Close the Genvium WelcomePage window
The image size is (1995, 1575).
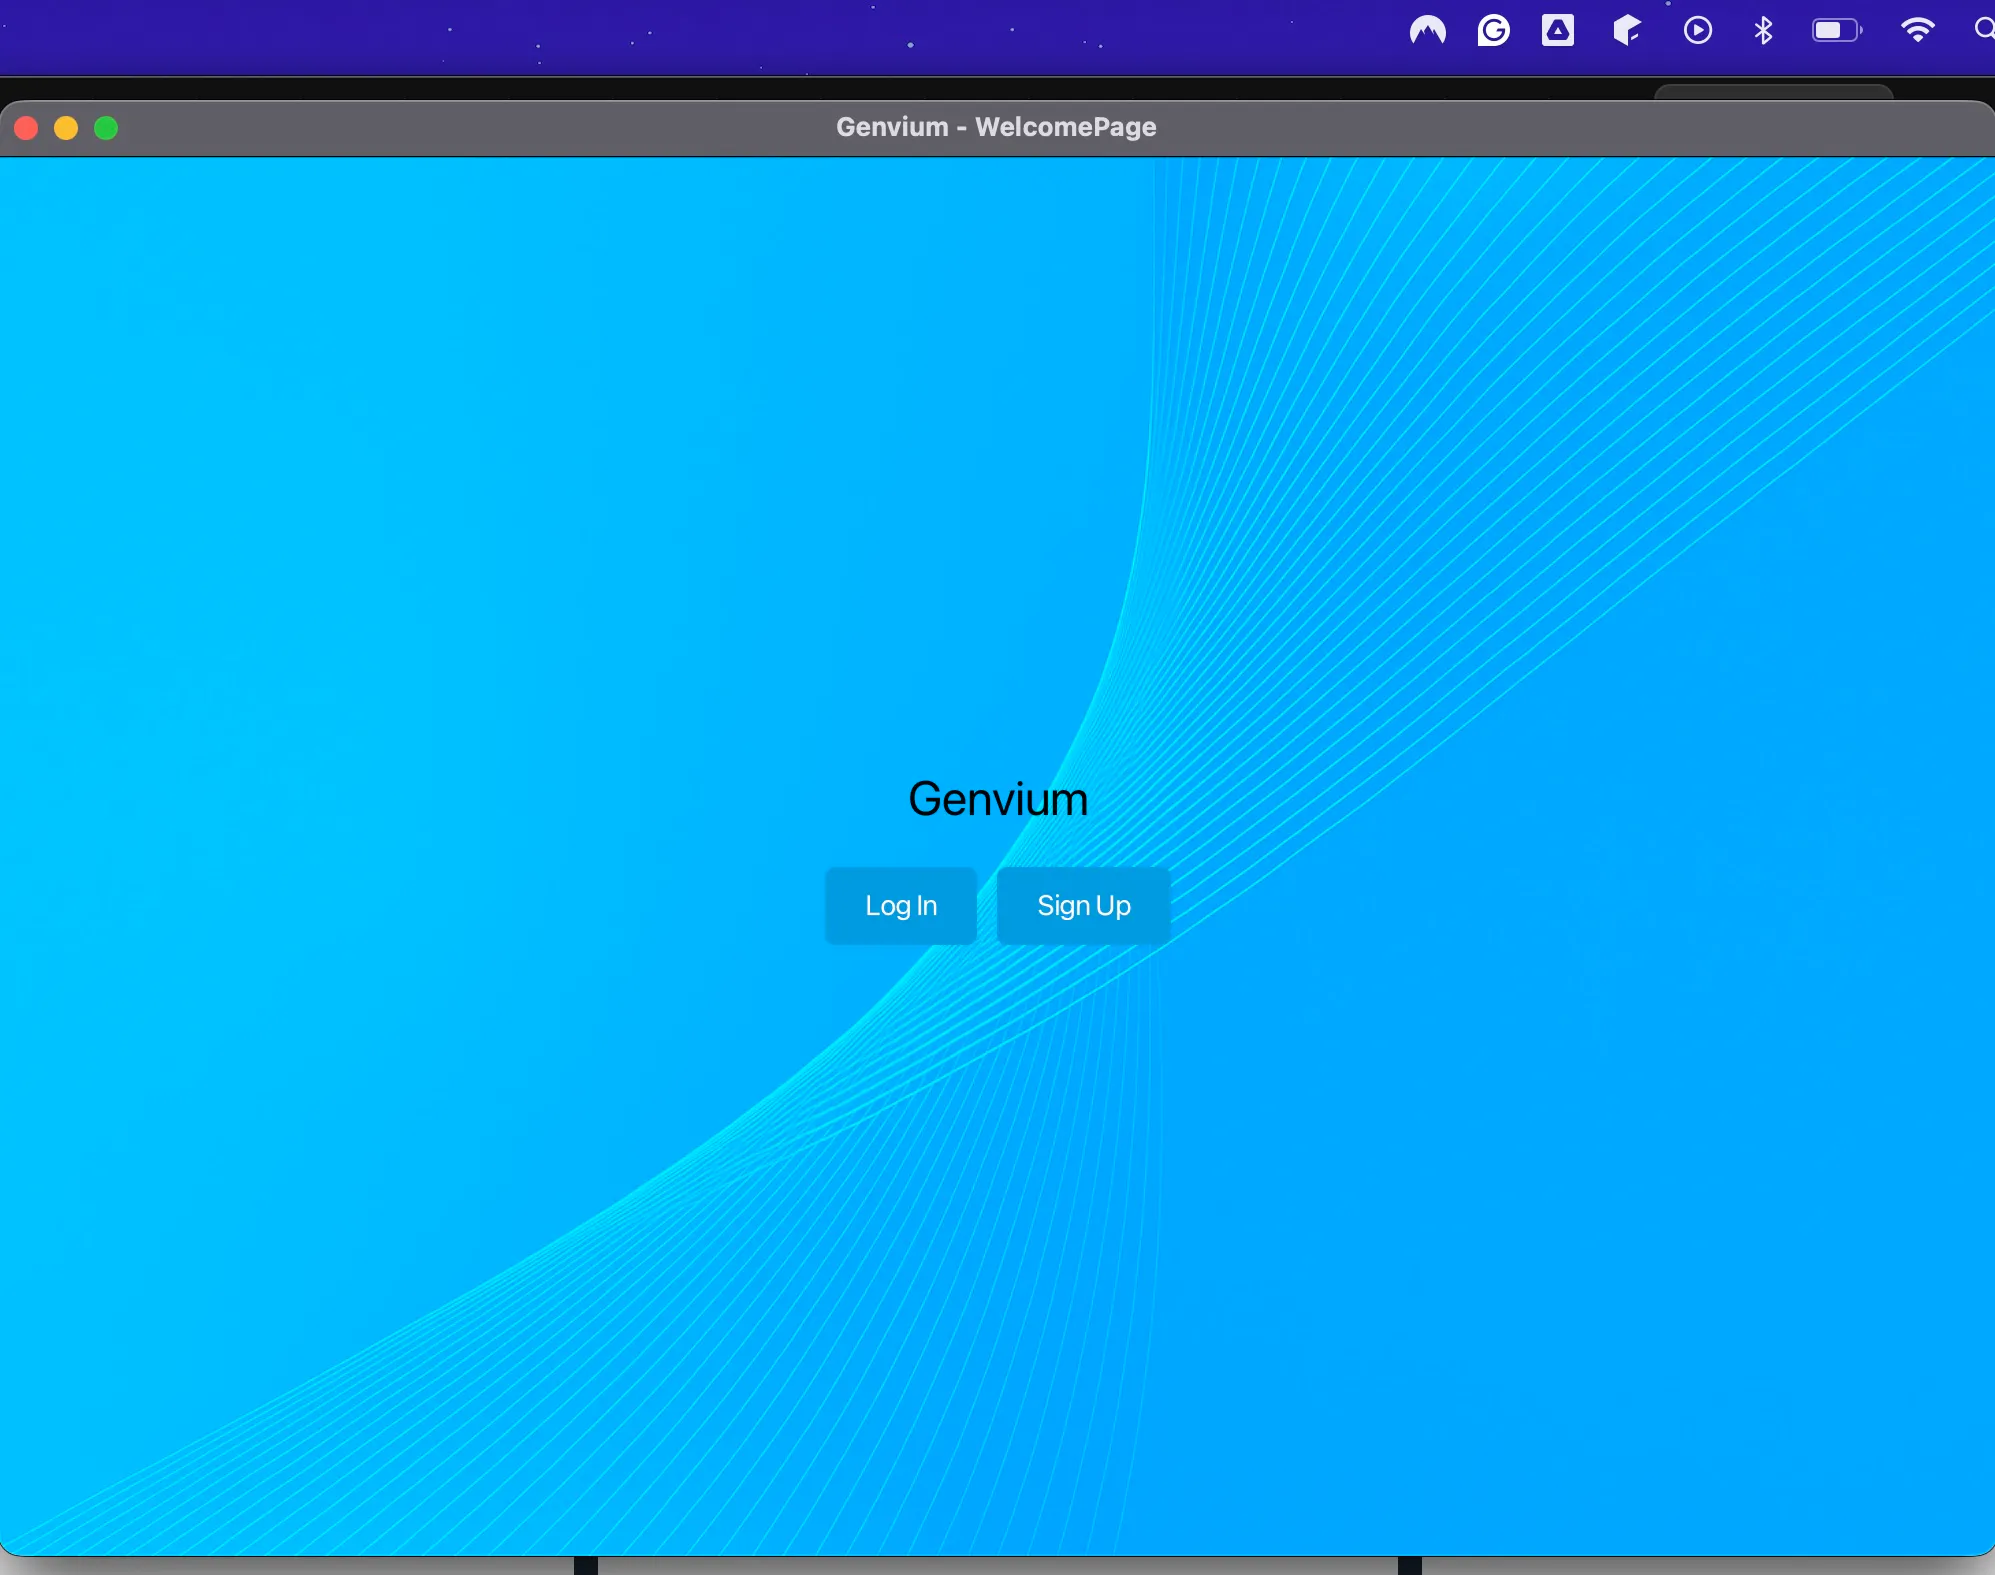coord(27,128)
